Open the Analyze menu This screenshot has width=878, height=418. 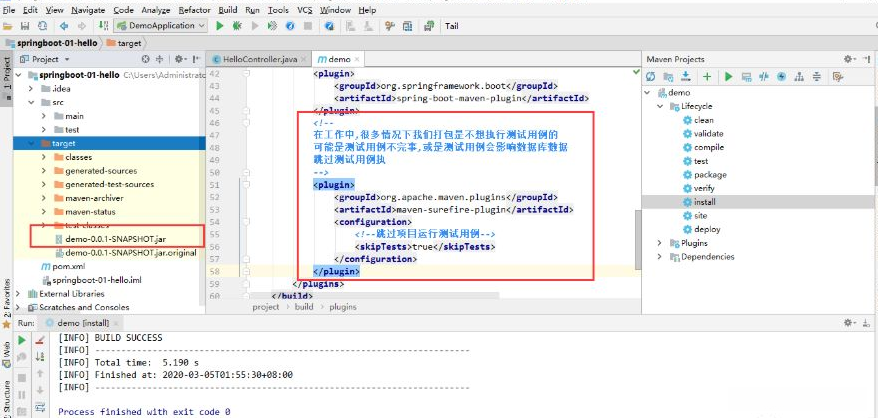[156, 10]
